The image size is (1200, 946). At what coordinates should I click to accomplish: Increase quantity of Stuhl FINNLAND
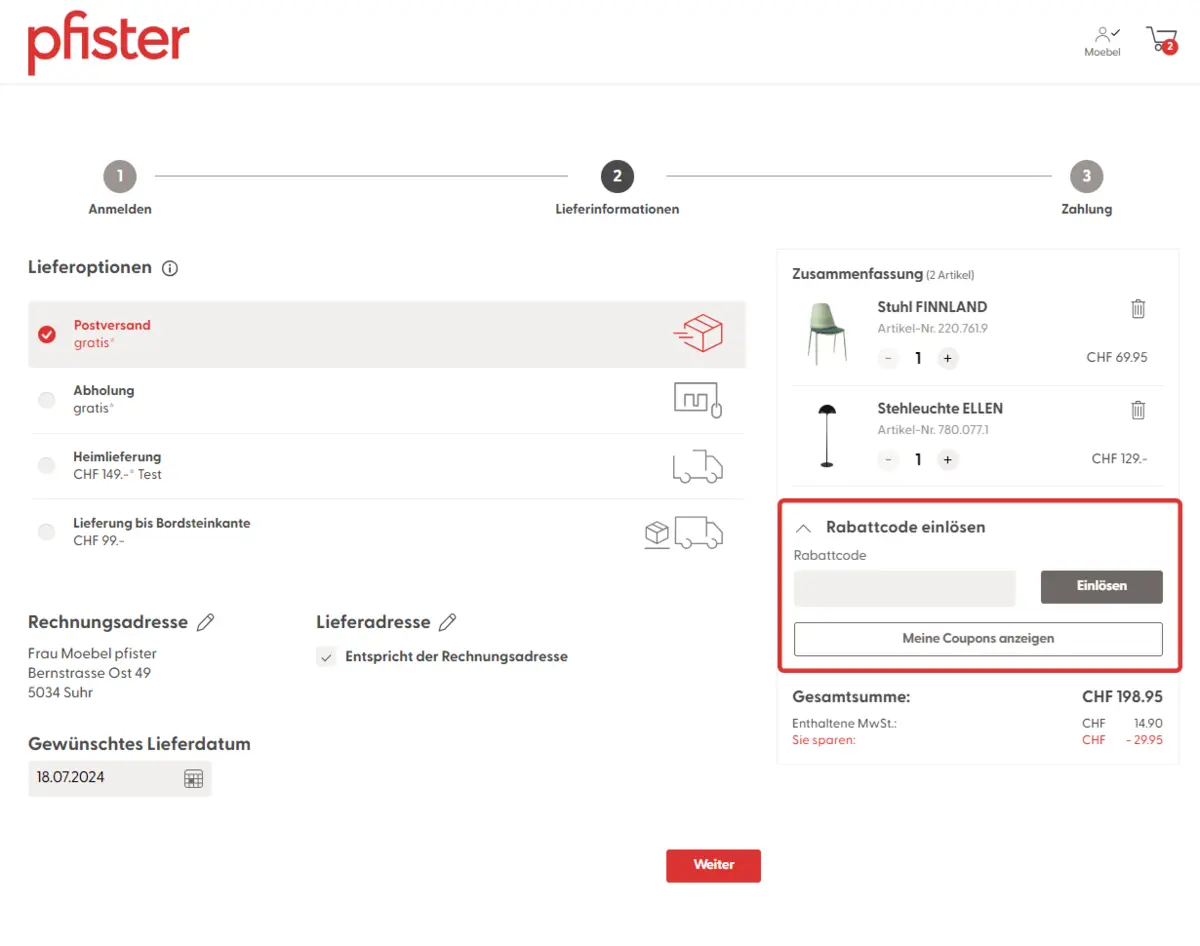point(947,358)
